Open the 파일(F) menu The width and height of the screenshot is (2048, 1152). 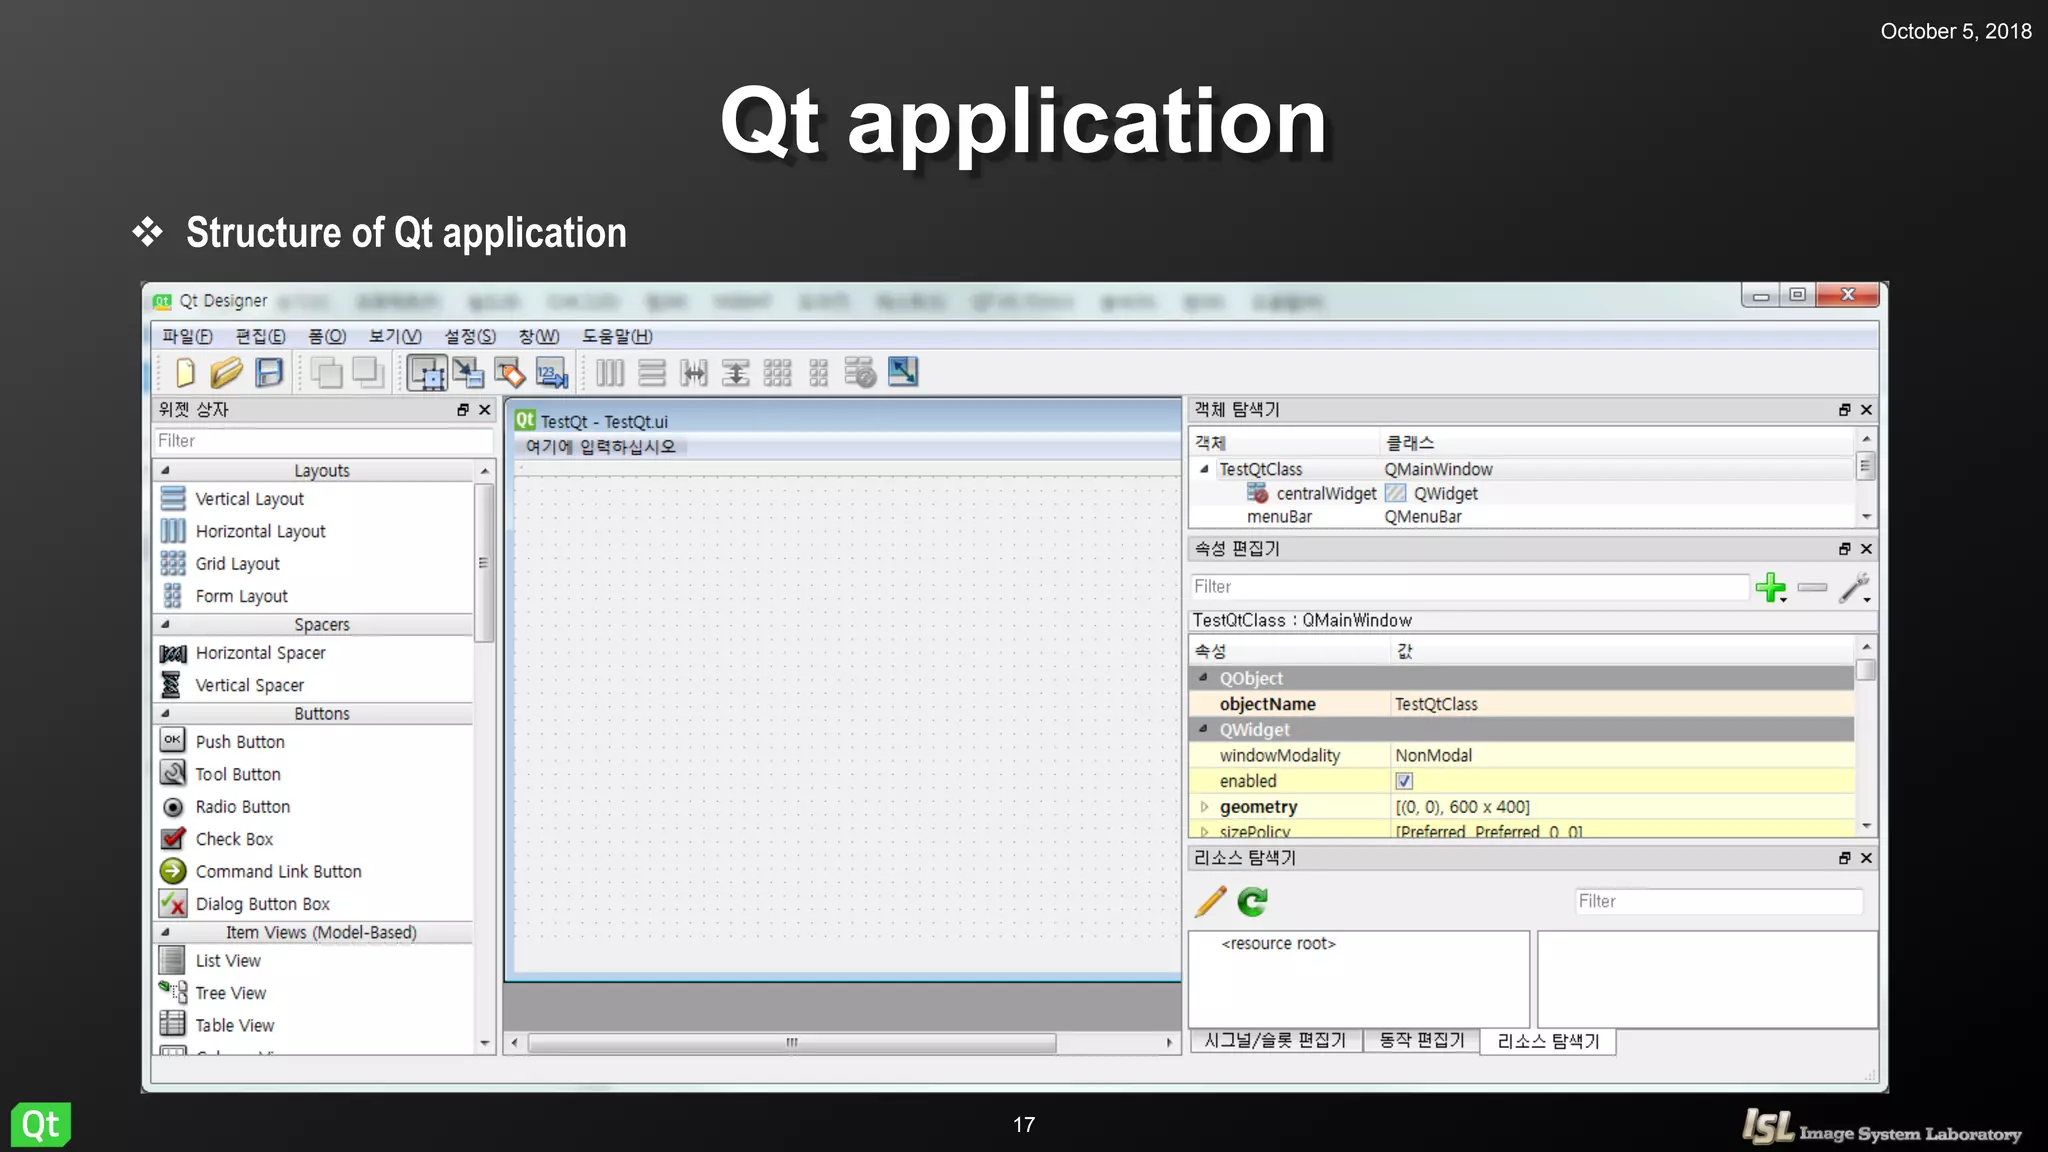click(187, 336)
